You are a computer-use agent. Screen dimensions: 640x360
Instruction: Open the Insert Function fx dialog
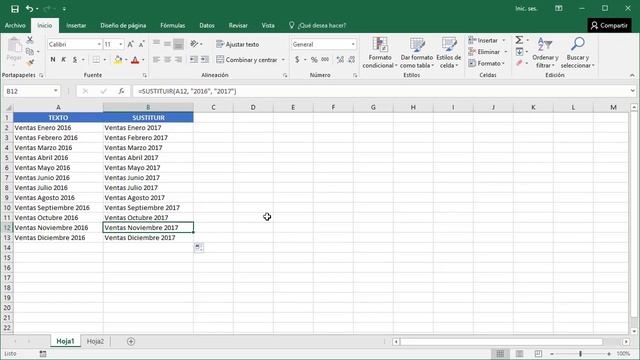tap(121, 91)
